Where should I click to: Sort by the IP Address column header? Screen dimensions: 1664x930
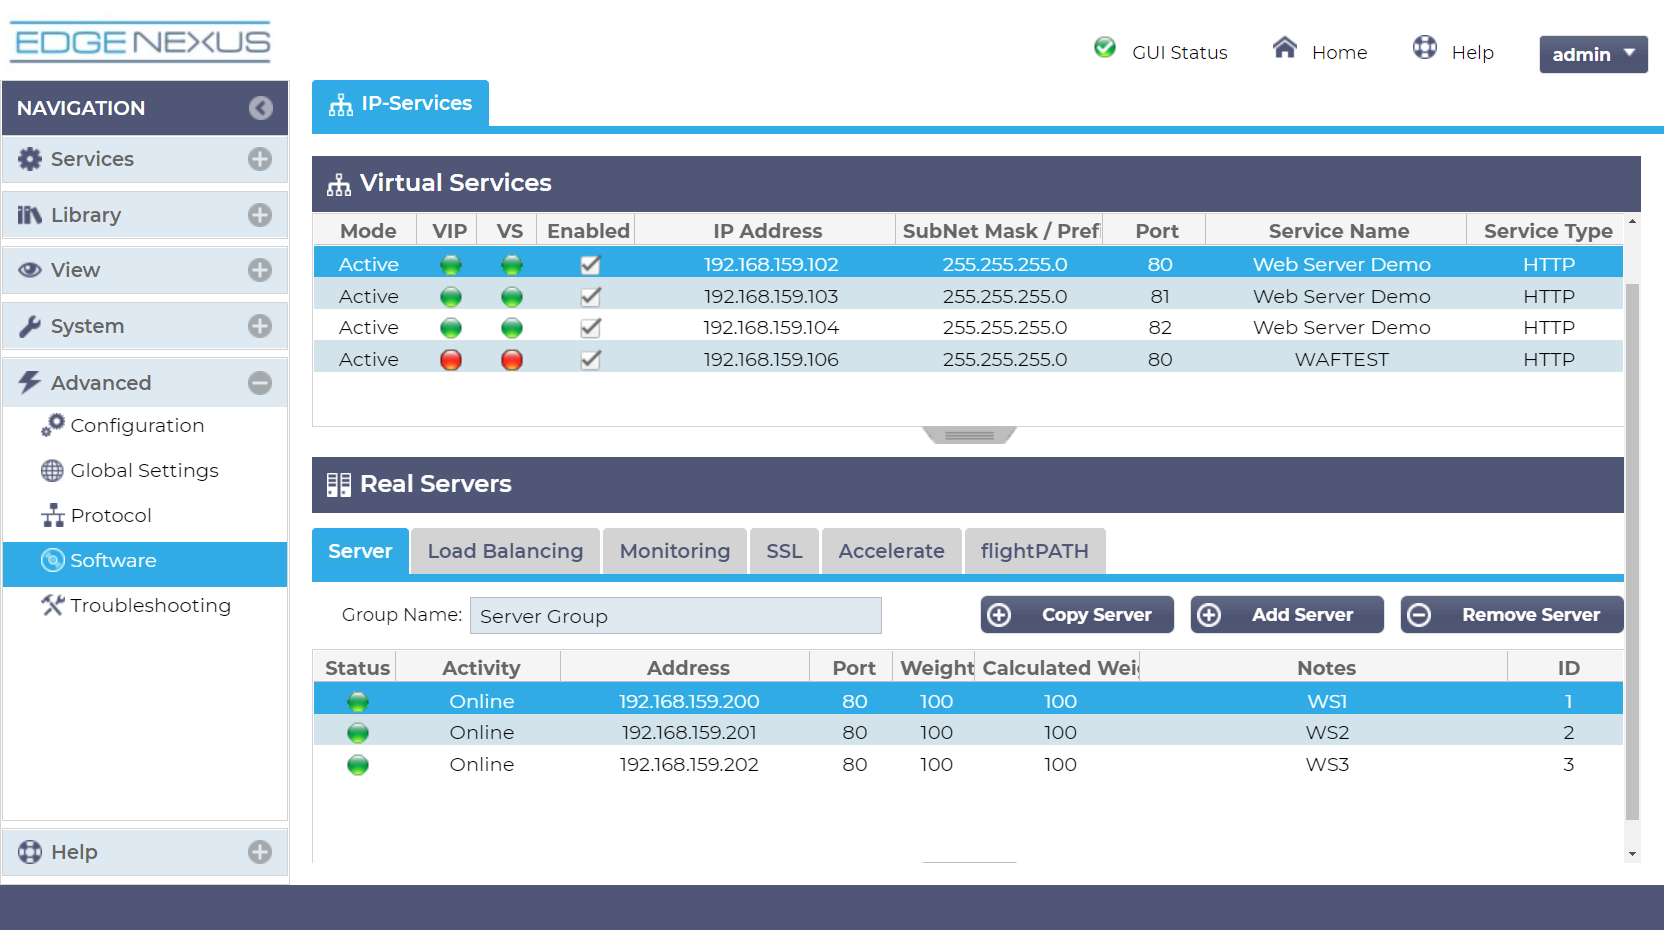pos(767,231)
